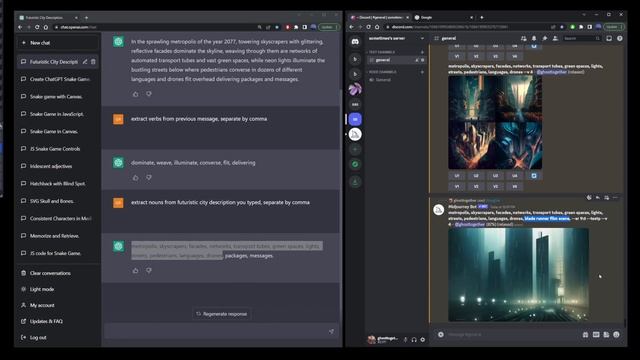The height and width of the screenshot is (360, 640).
Task: Open Discord home direct messages icon
Action: (355, 42)
